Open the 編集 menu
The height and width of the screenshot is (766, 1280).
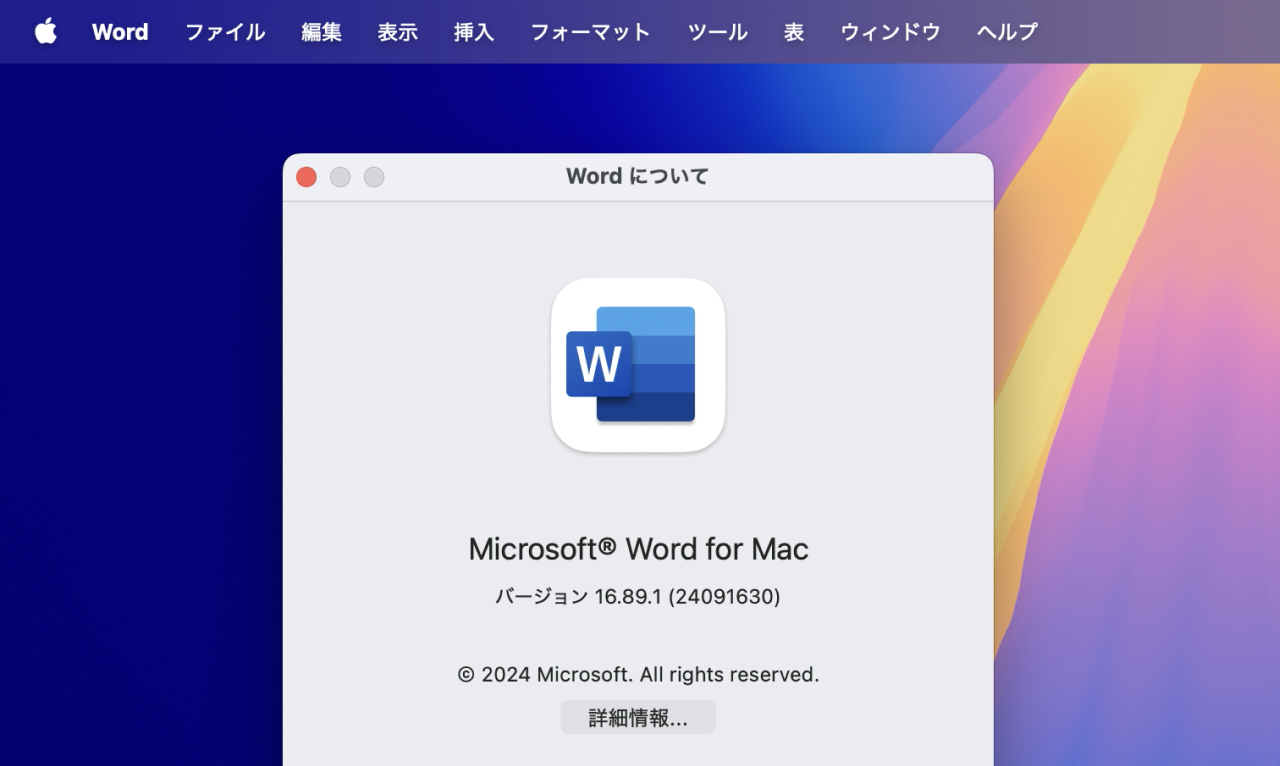pos(321,32)
